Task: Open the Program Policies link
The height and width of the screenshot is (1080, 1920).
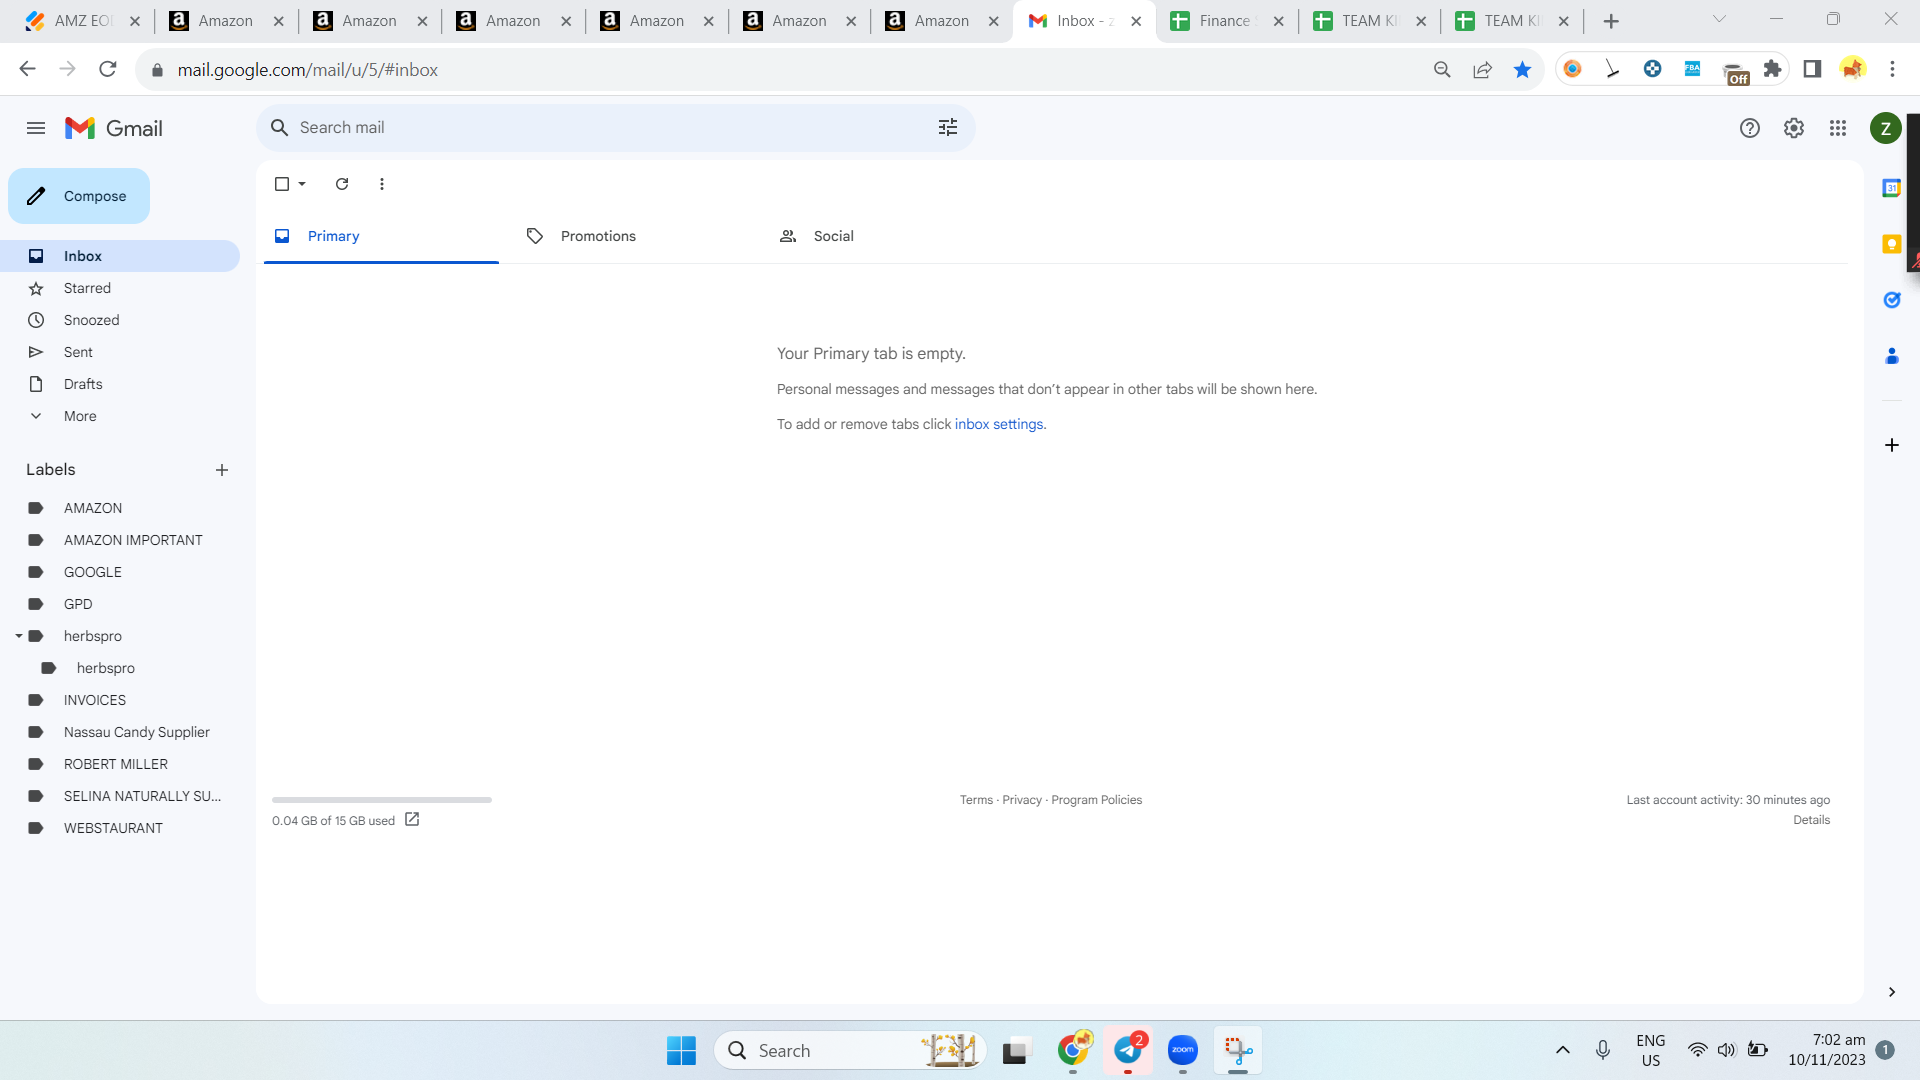Action: (x=1096, y=800)
